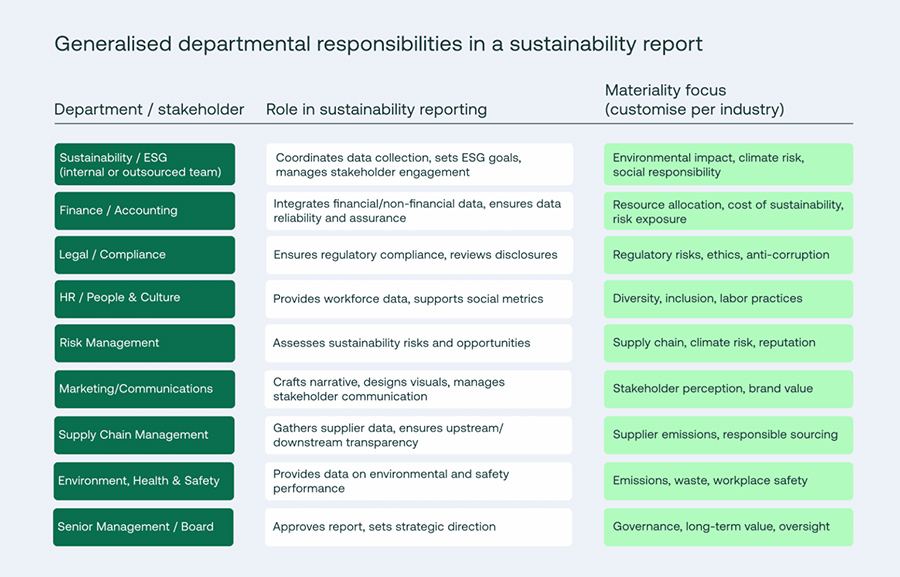Click the 'Assesses sustainability risks and opportunities' box
Screen dimensions: 900x577
coord(418,343)
